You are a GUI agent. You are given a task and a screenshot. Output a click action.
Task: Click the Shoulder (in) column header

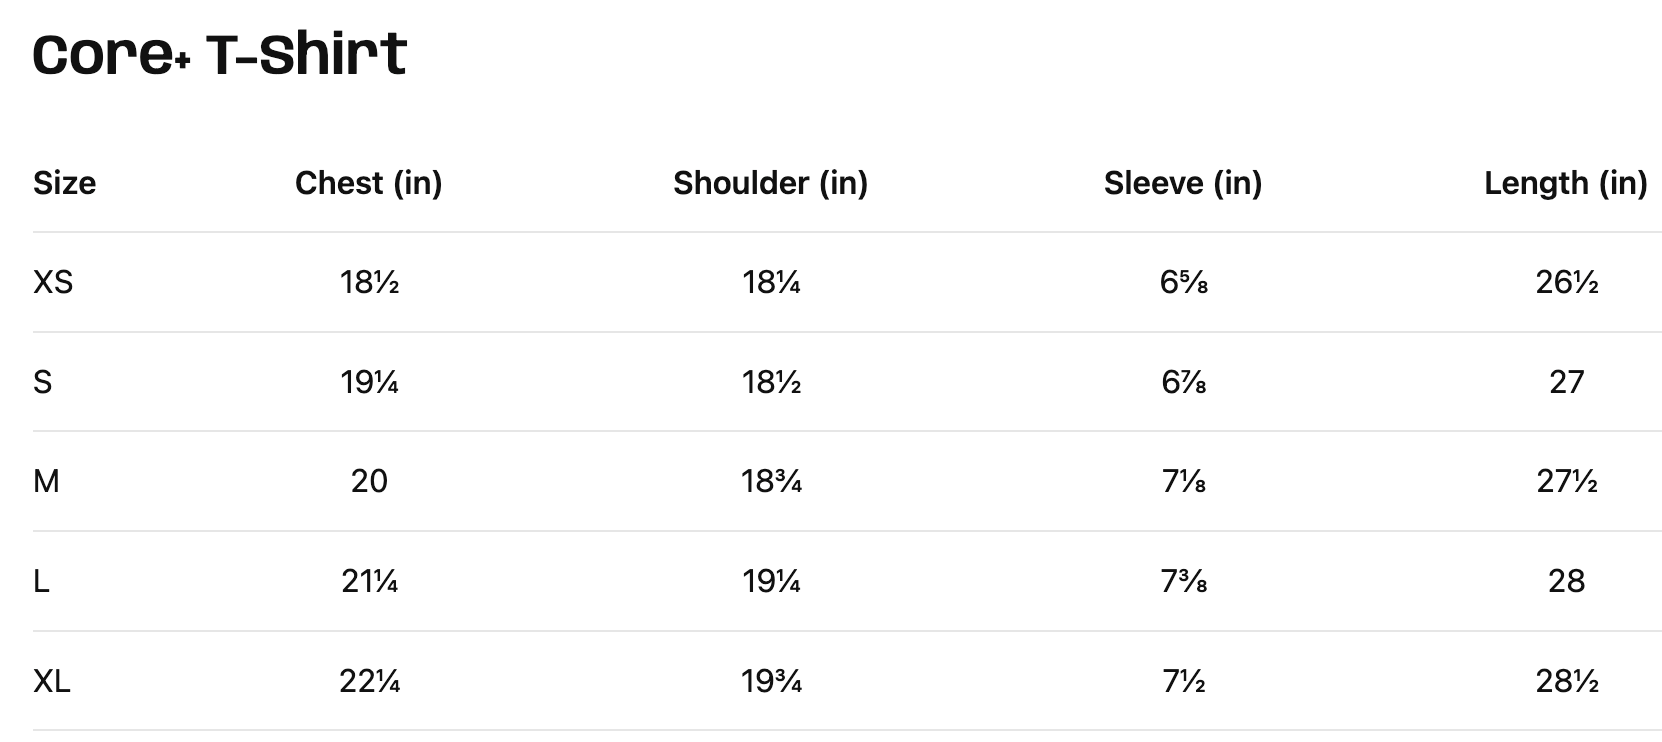770,183
